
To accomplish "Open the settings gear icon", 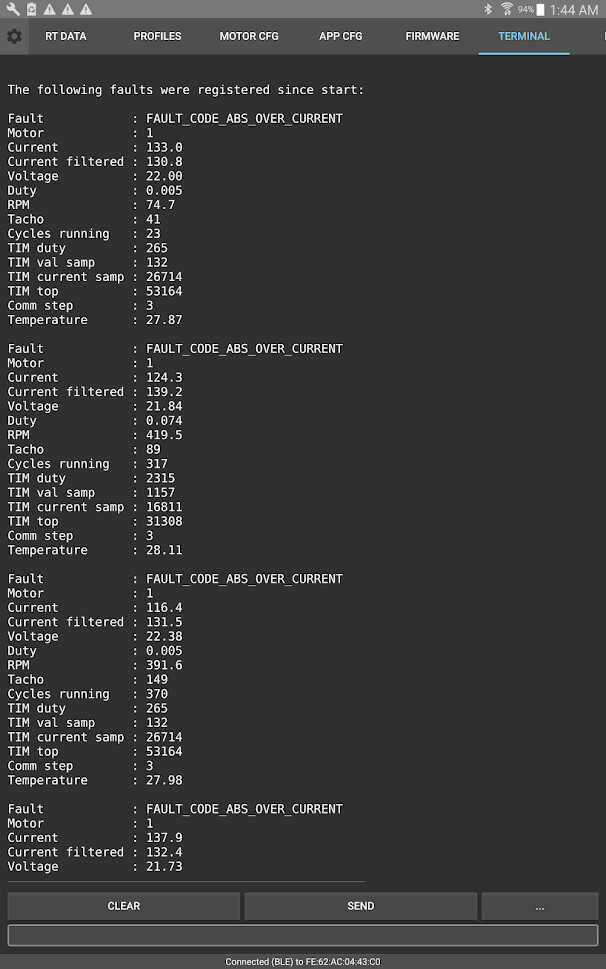I will 14,36.
